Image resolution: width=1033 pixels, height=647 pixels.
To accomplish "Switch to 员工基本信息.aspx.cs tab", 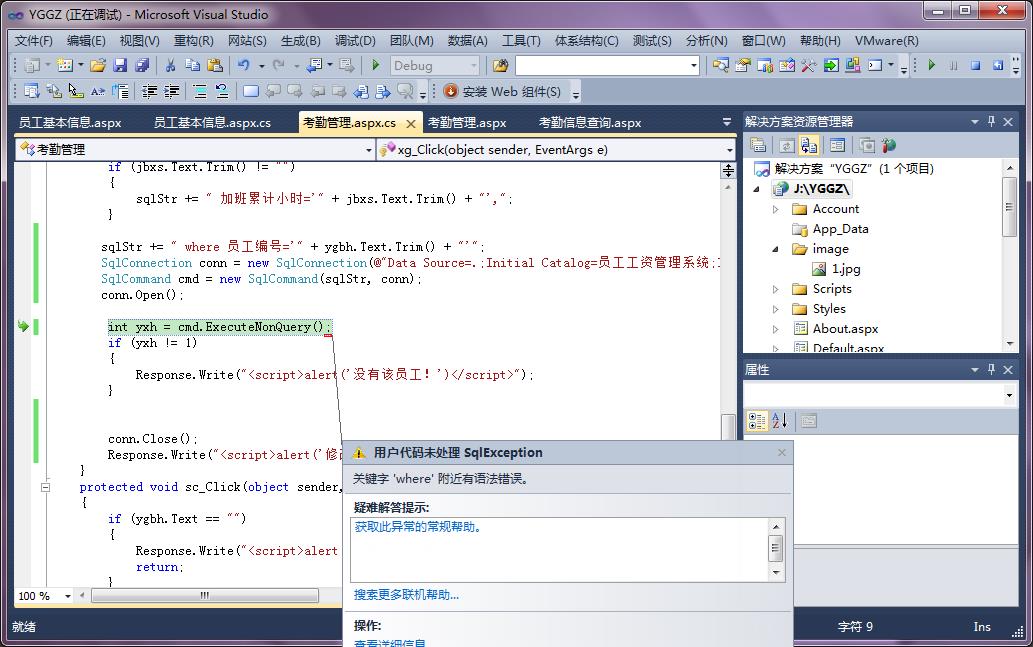I will pos(212,123).
